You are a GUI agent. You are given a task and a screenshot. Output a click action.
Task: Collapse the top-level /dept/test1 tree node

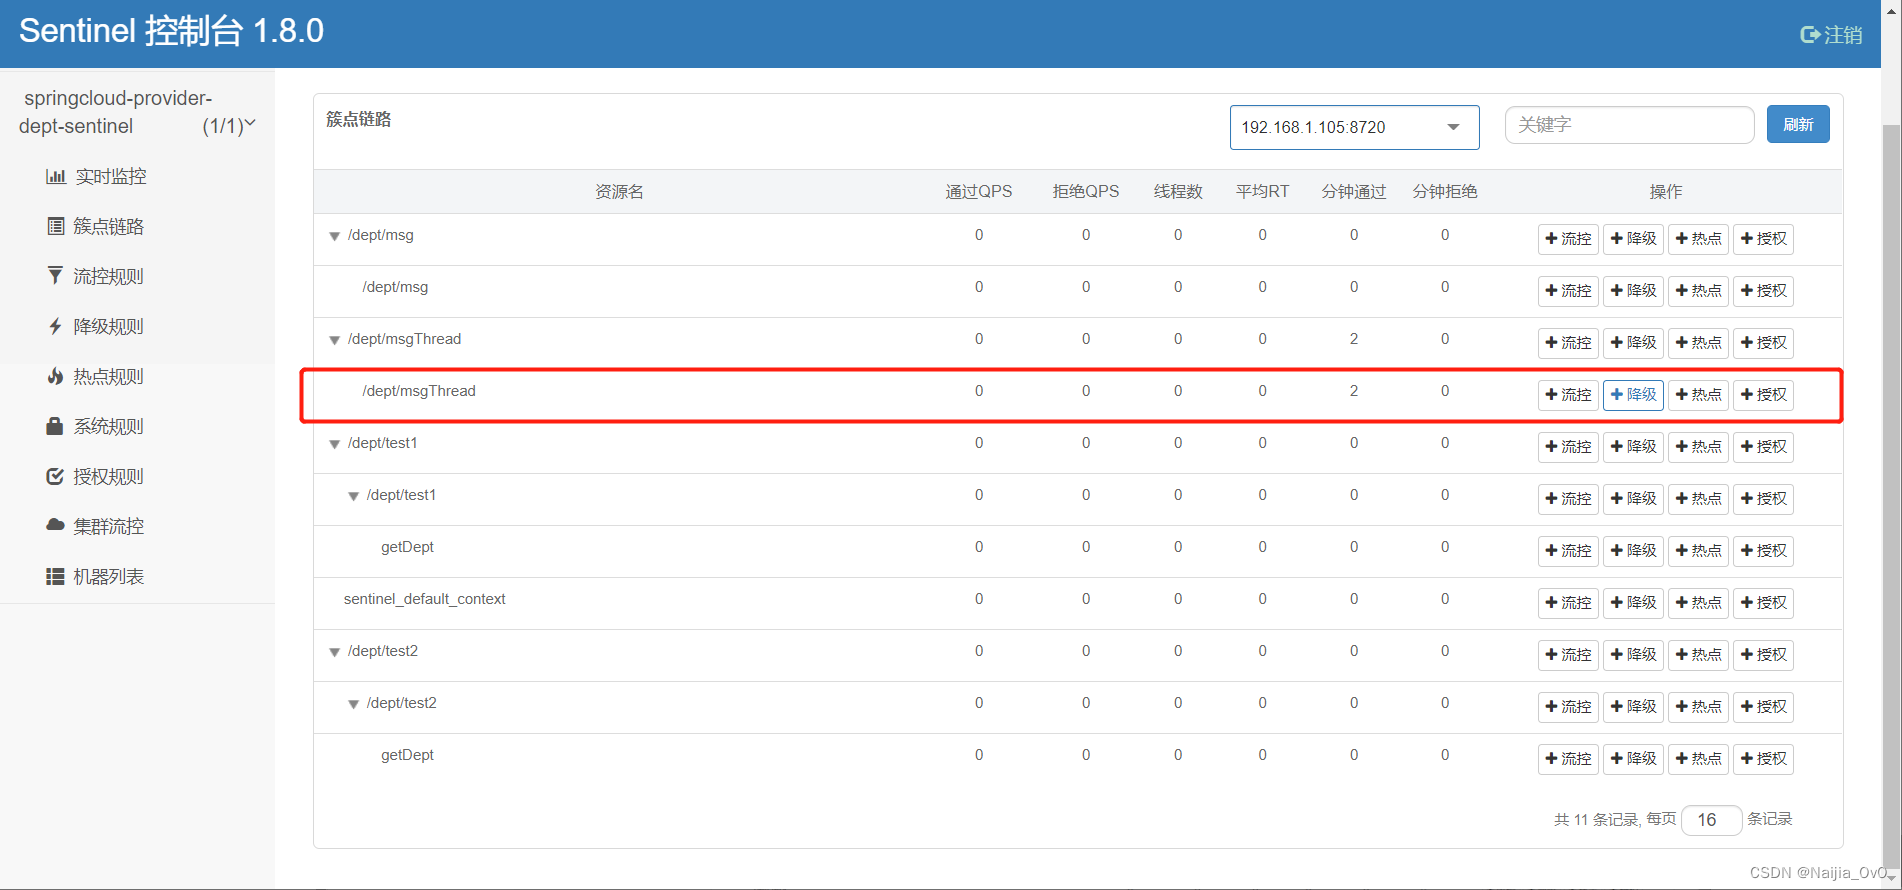click(335, 445)
